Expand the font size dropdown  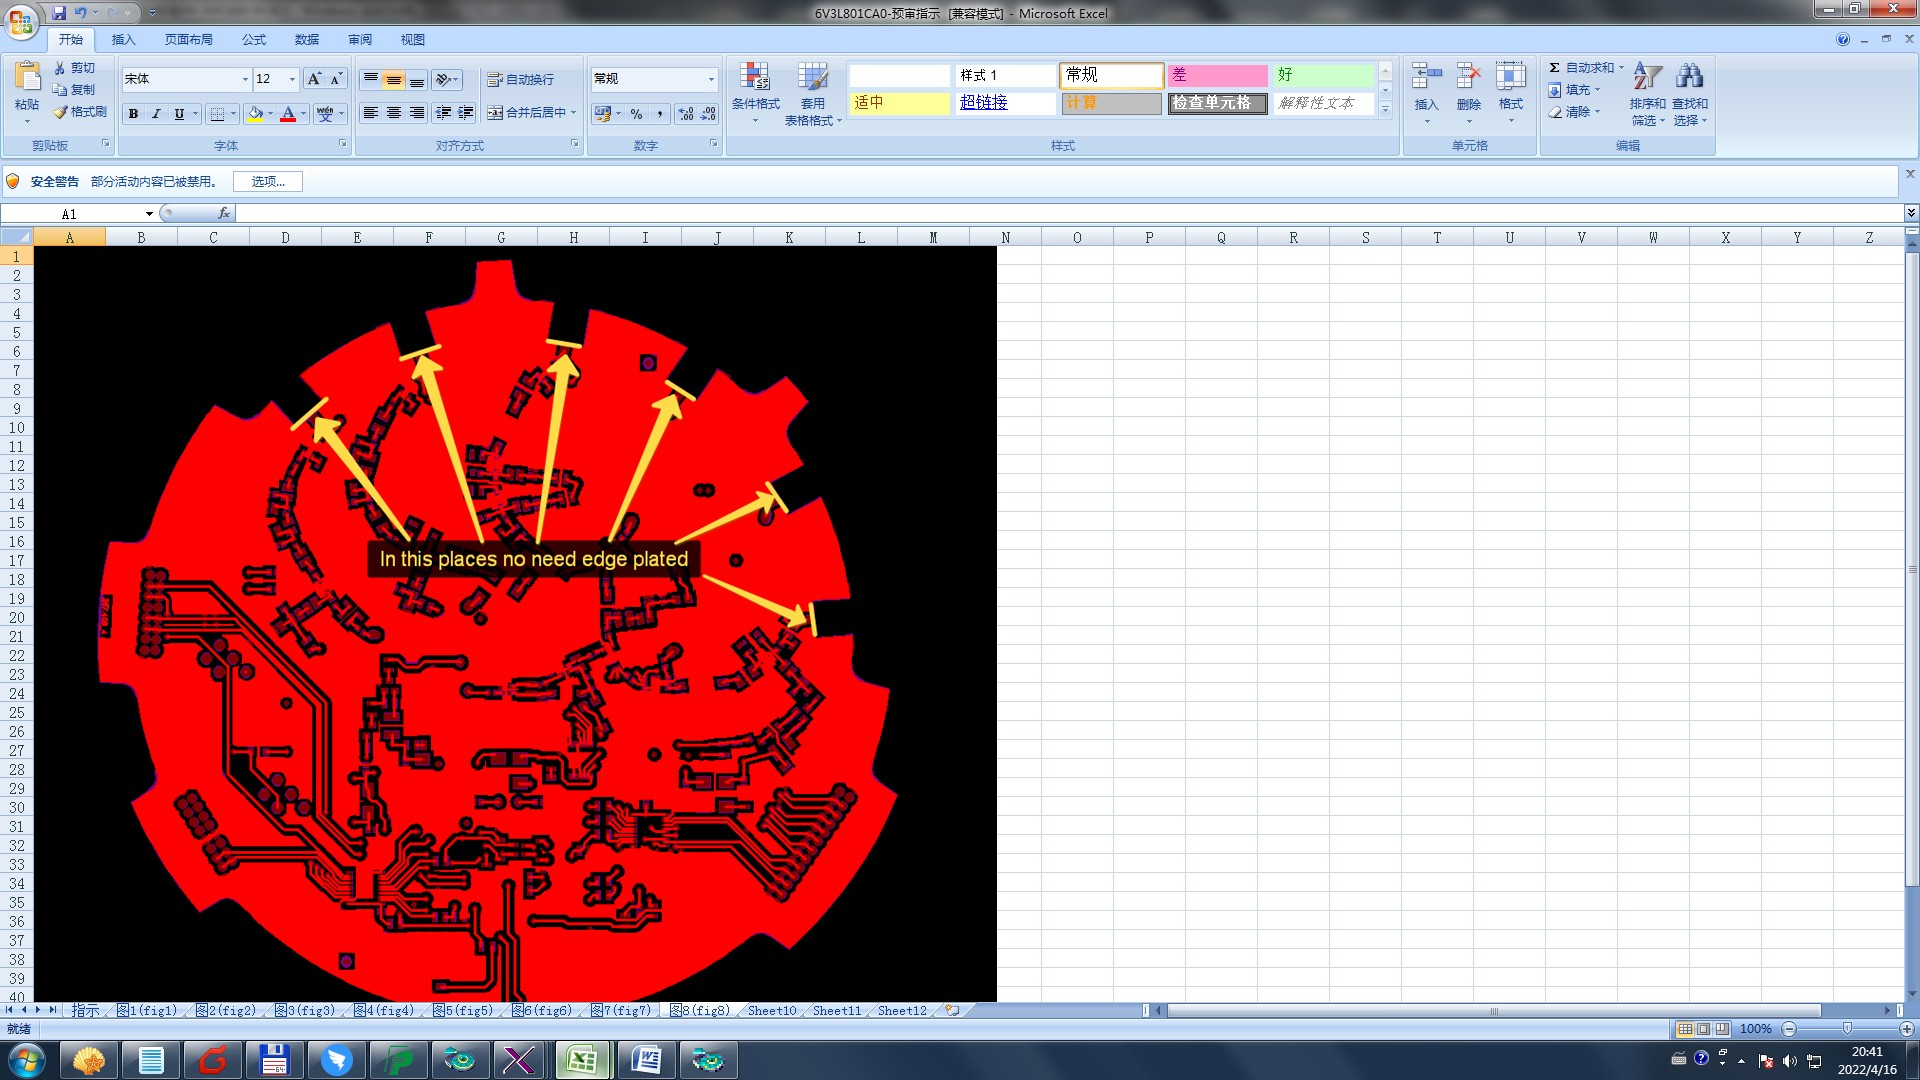click(x=292, y=79)
